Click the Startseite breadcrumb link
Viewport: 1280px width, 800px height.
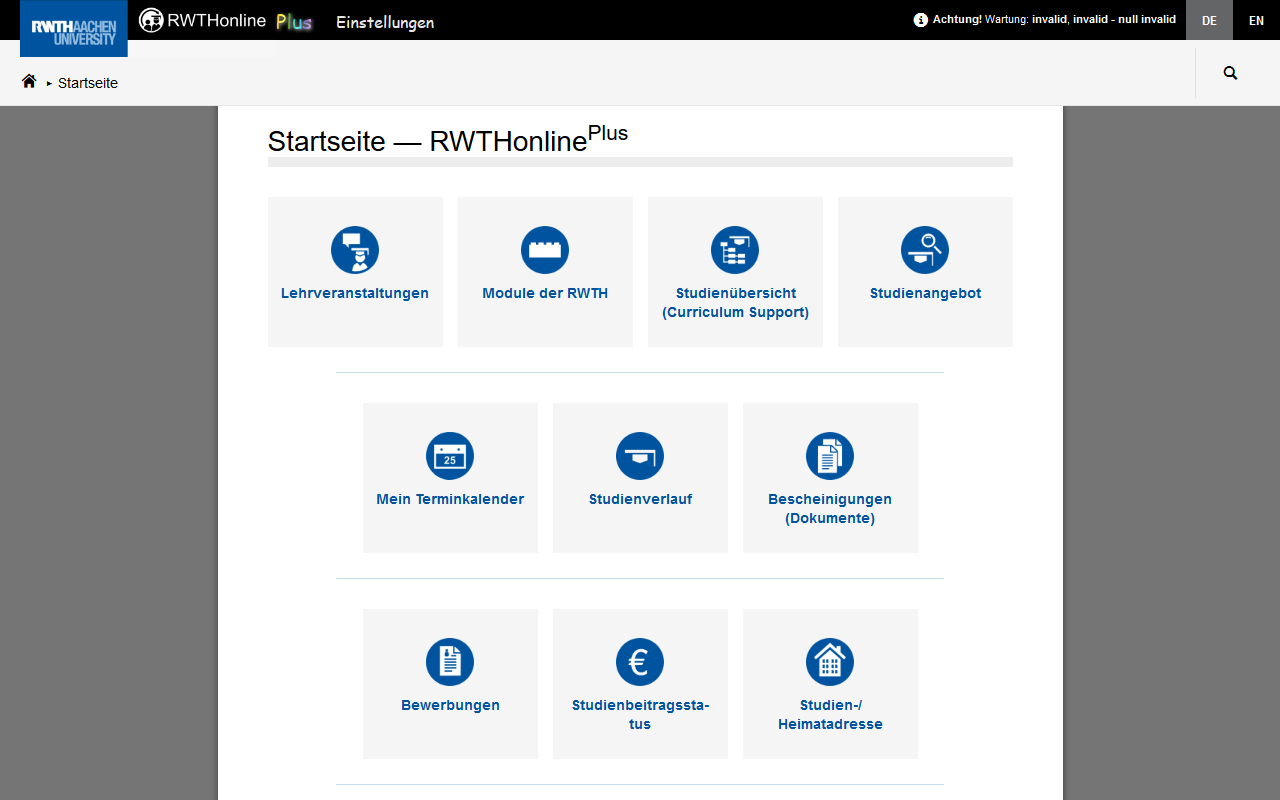pyautogui.click(x=88, y=83)
